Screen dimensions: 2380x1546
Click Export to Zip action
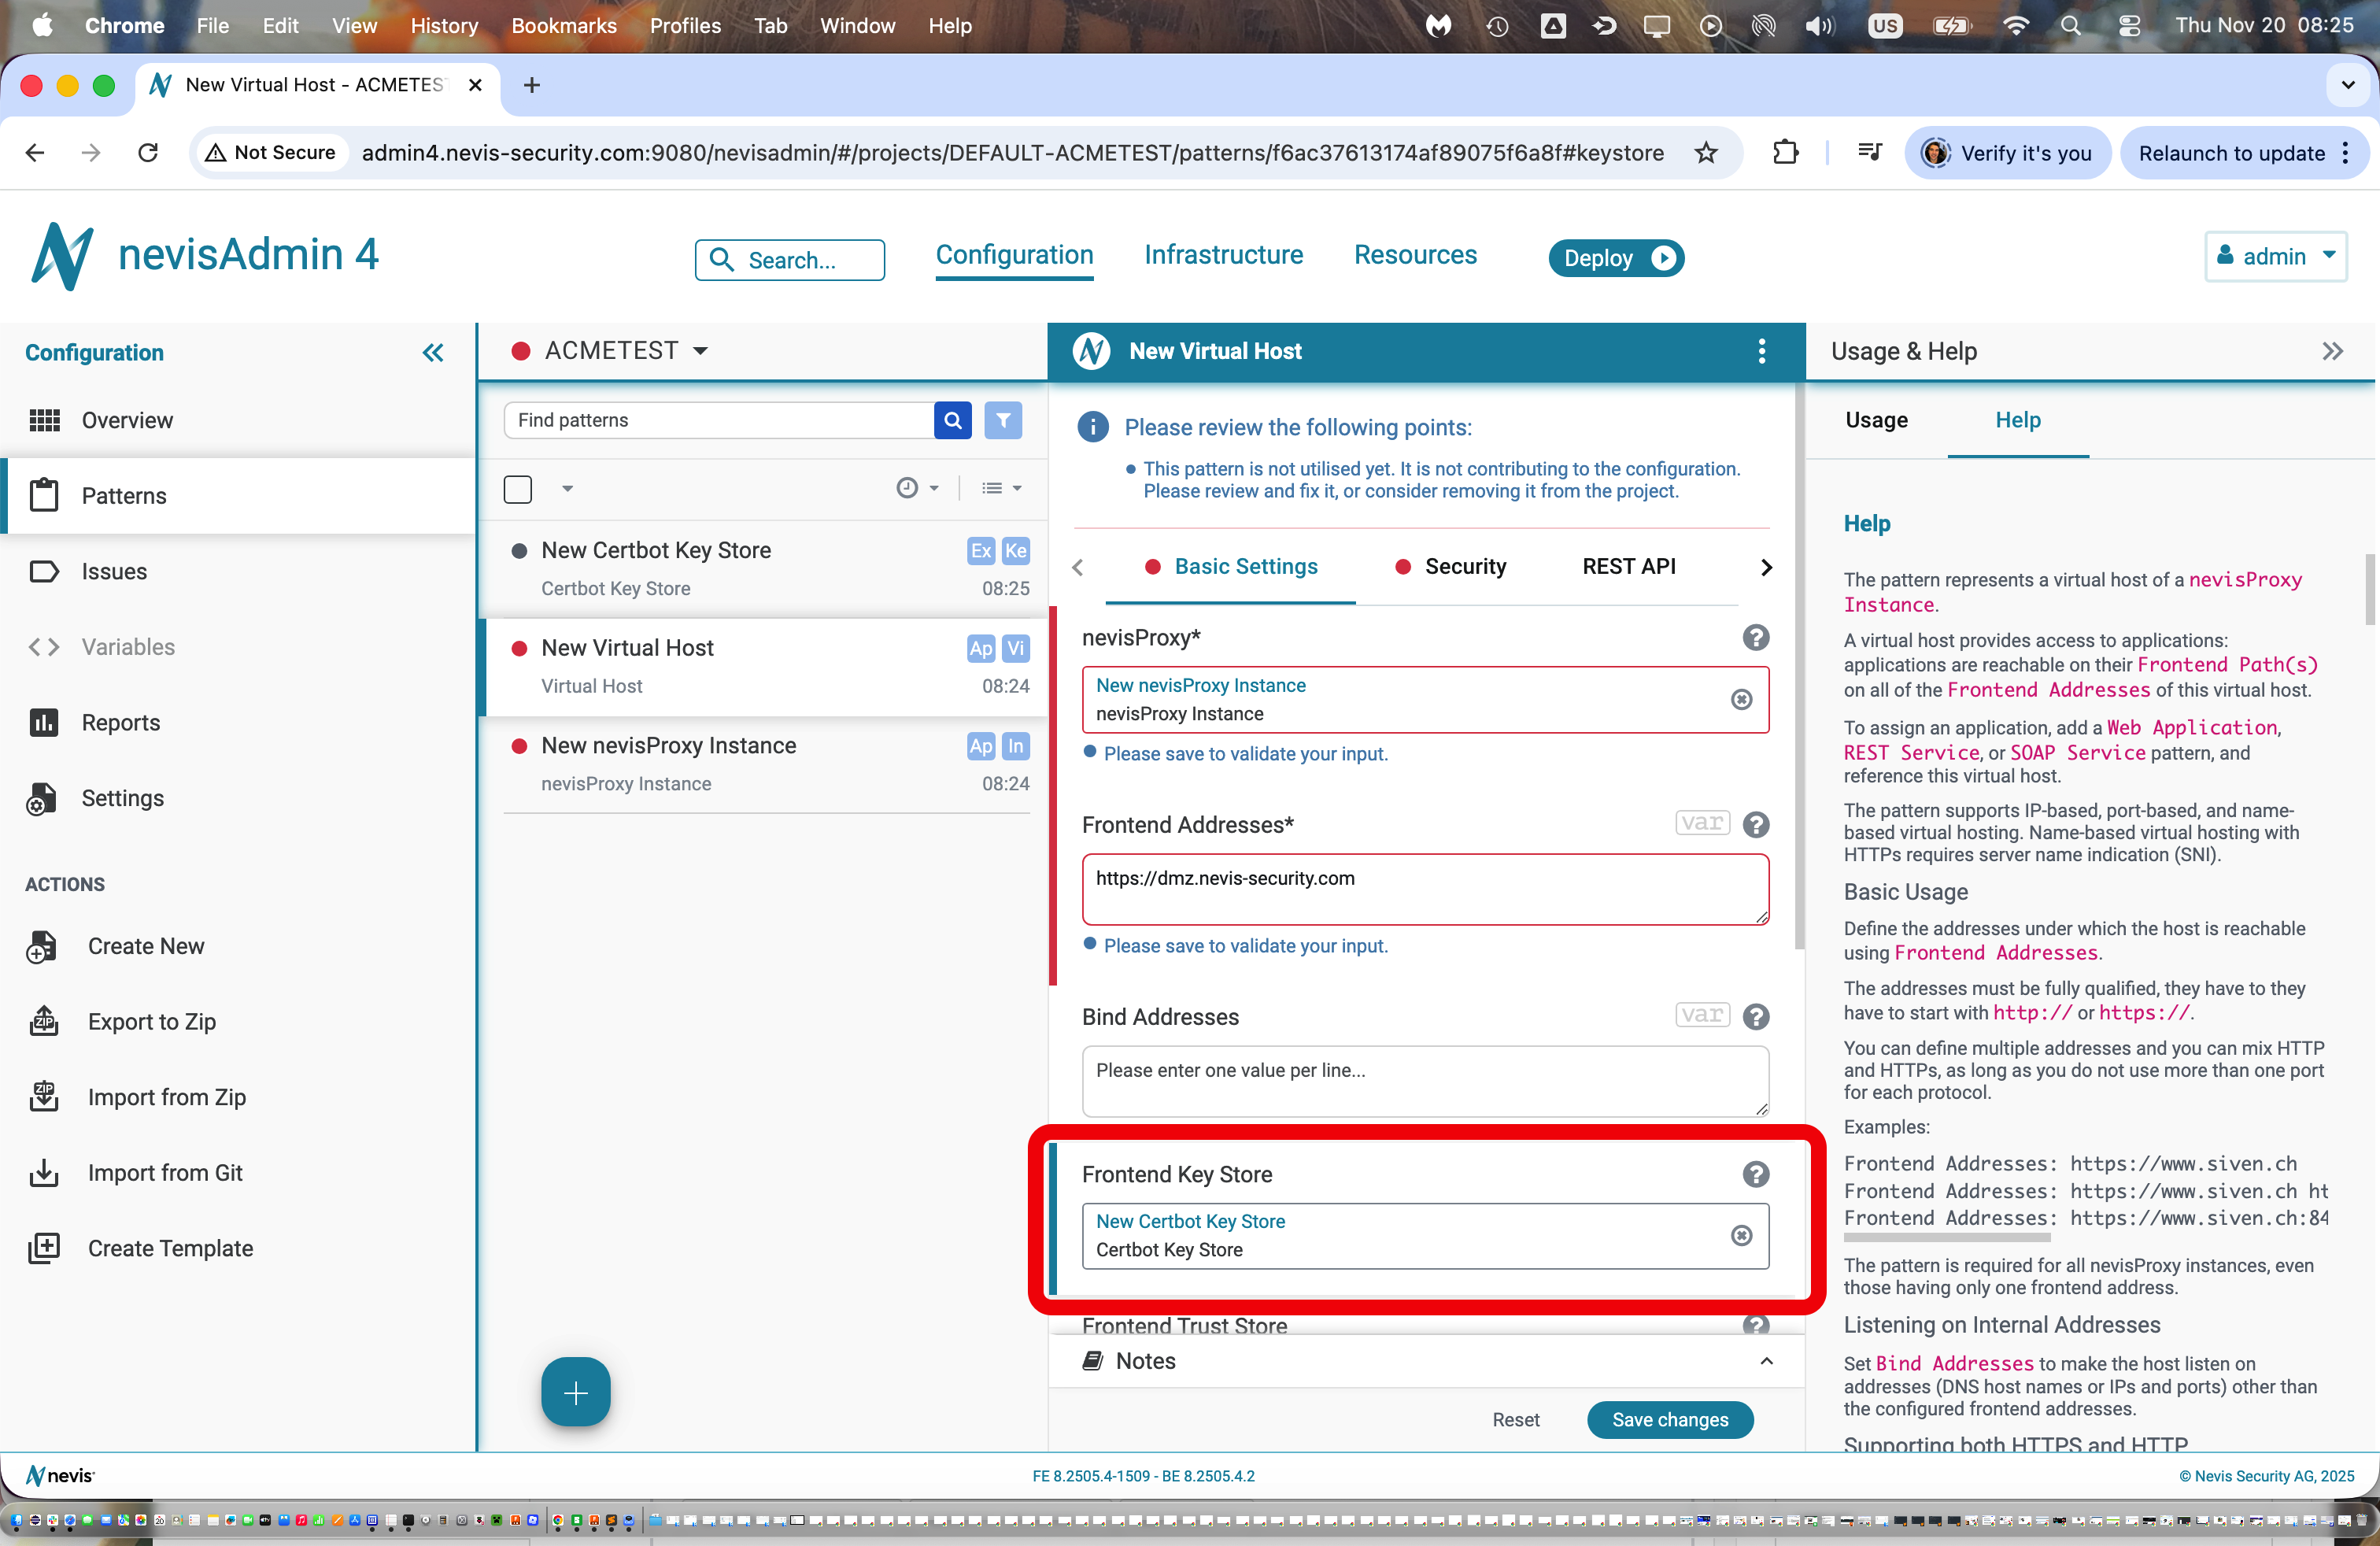[x=151, y=1021]
